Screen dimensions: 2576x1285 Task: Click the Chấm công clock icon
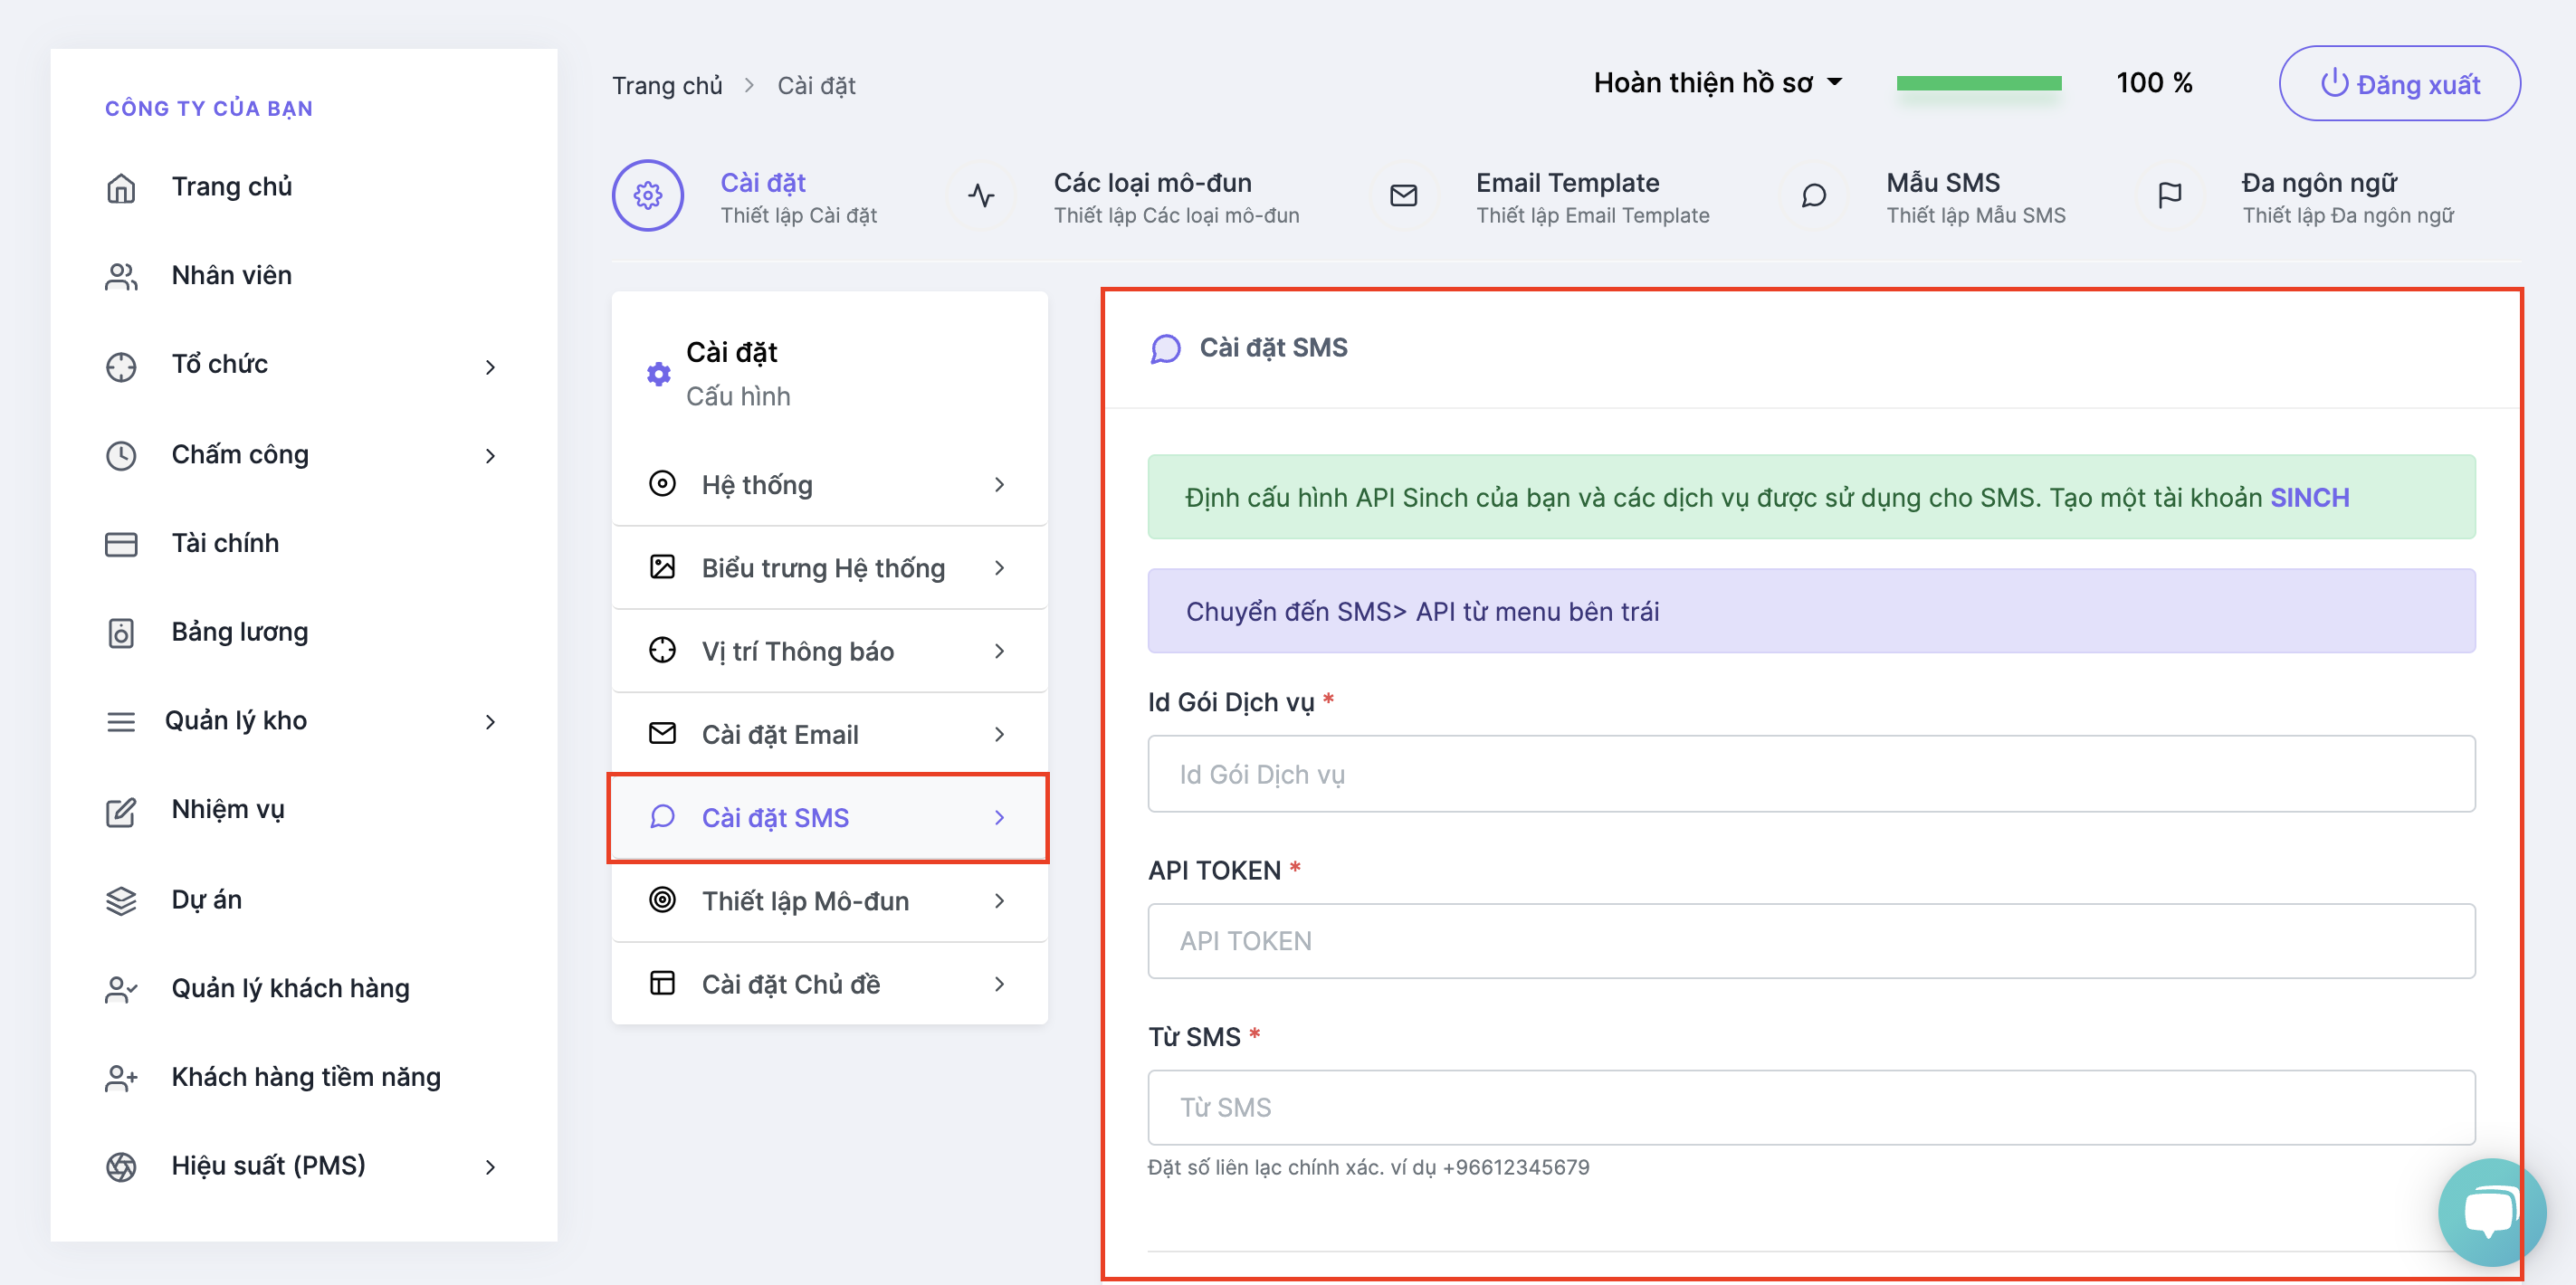121,455
